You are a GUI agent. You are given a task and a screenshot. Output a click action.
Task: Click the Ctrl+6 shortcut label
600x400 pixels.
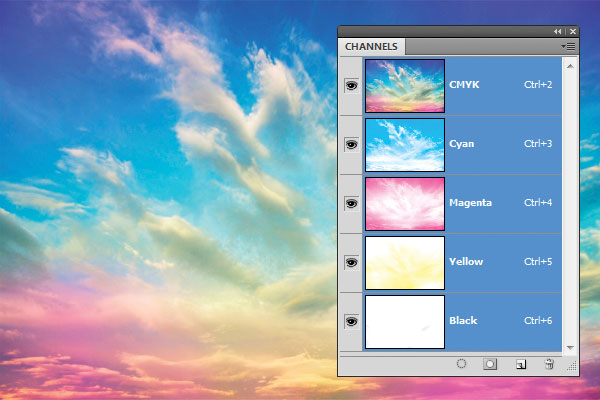coord(538,320)
